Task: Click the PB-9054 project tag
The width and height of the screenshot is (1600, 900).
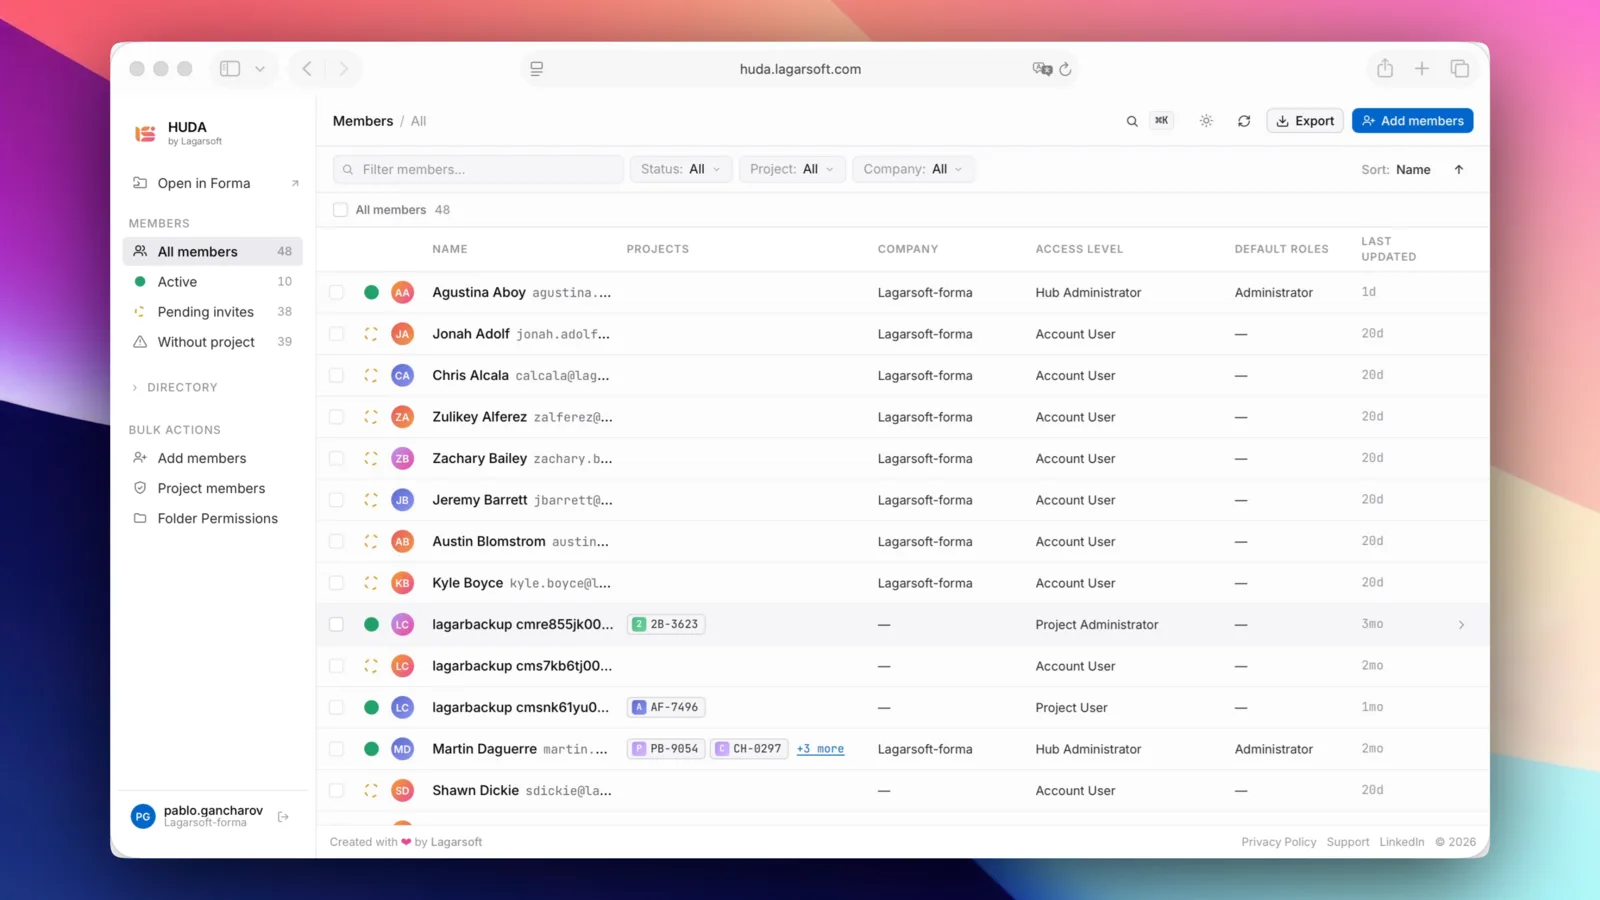Action: pyautogui.click(x=666, y=749)
